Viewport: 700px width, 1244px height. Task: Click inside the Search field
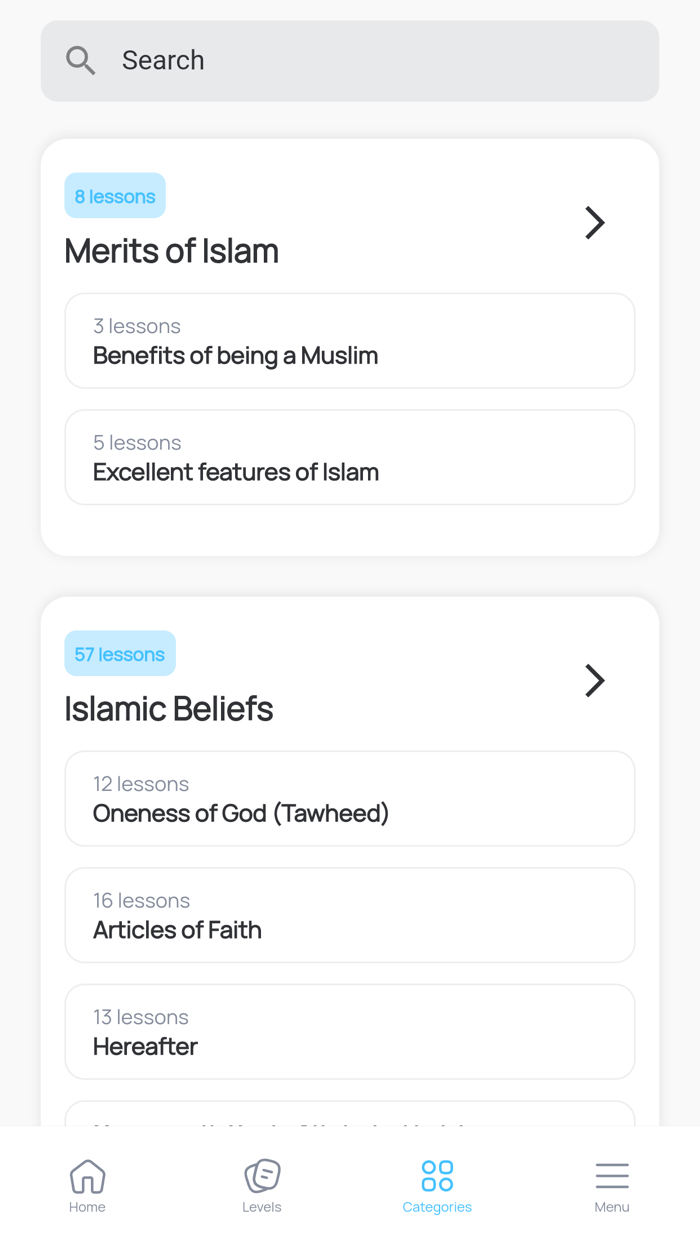(349, 60)
